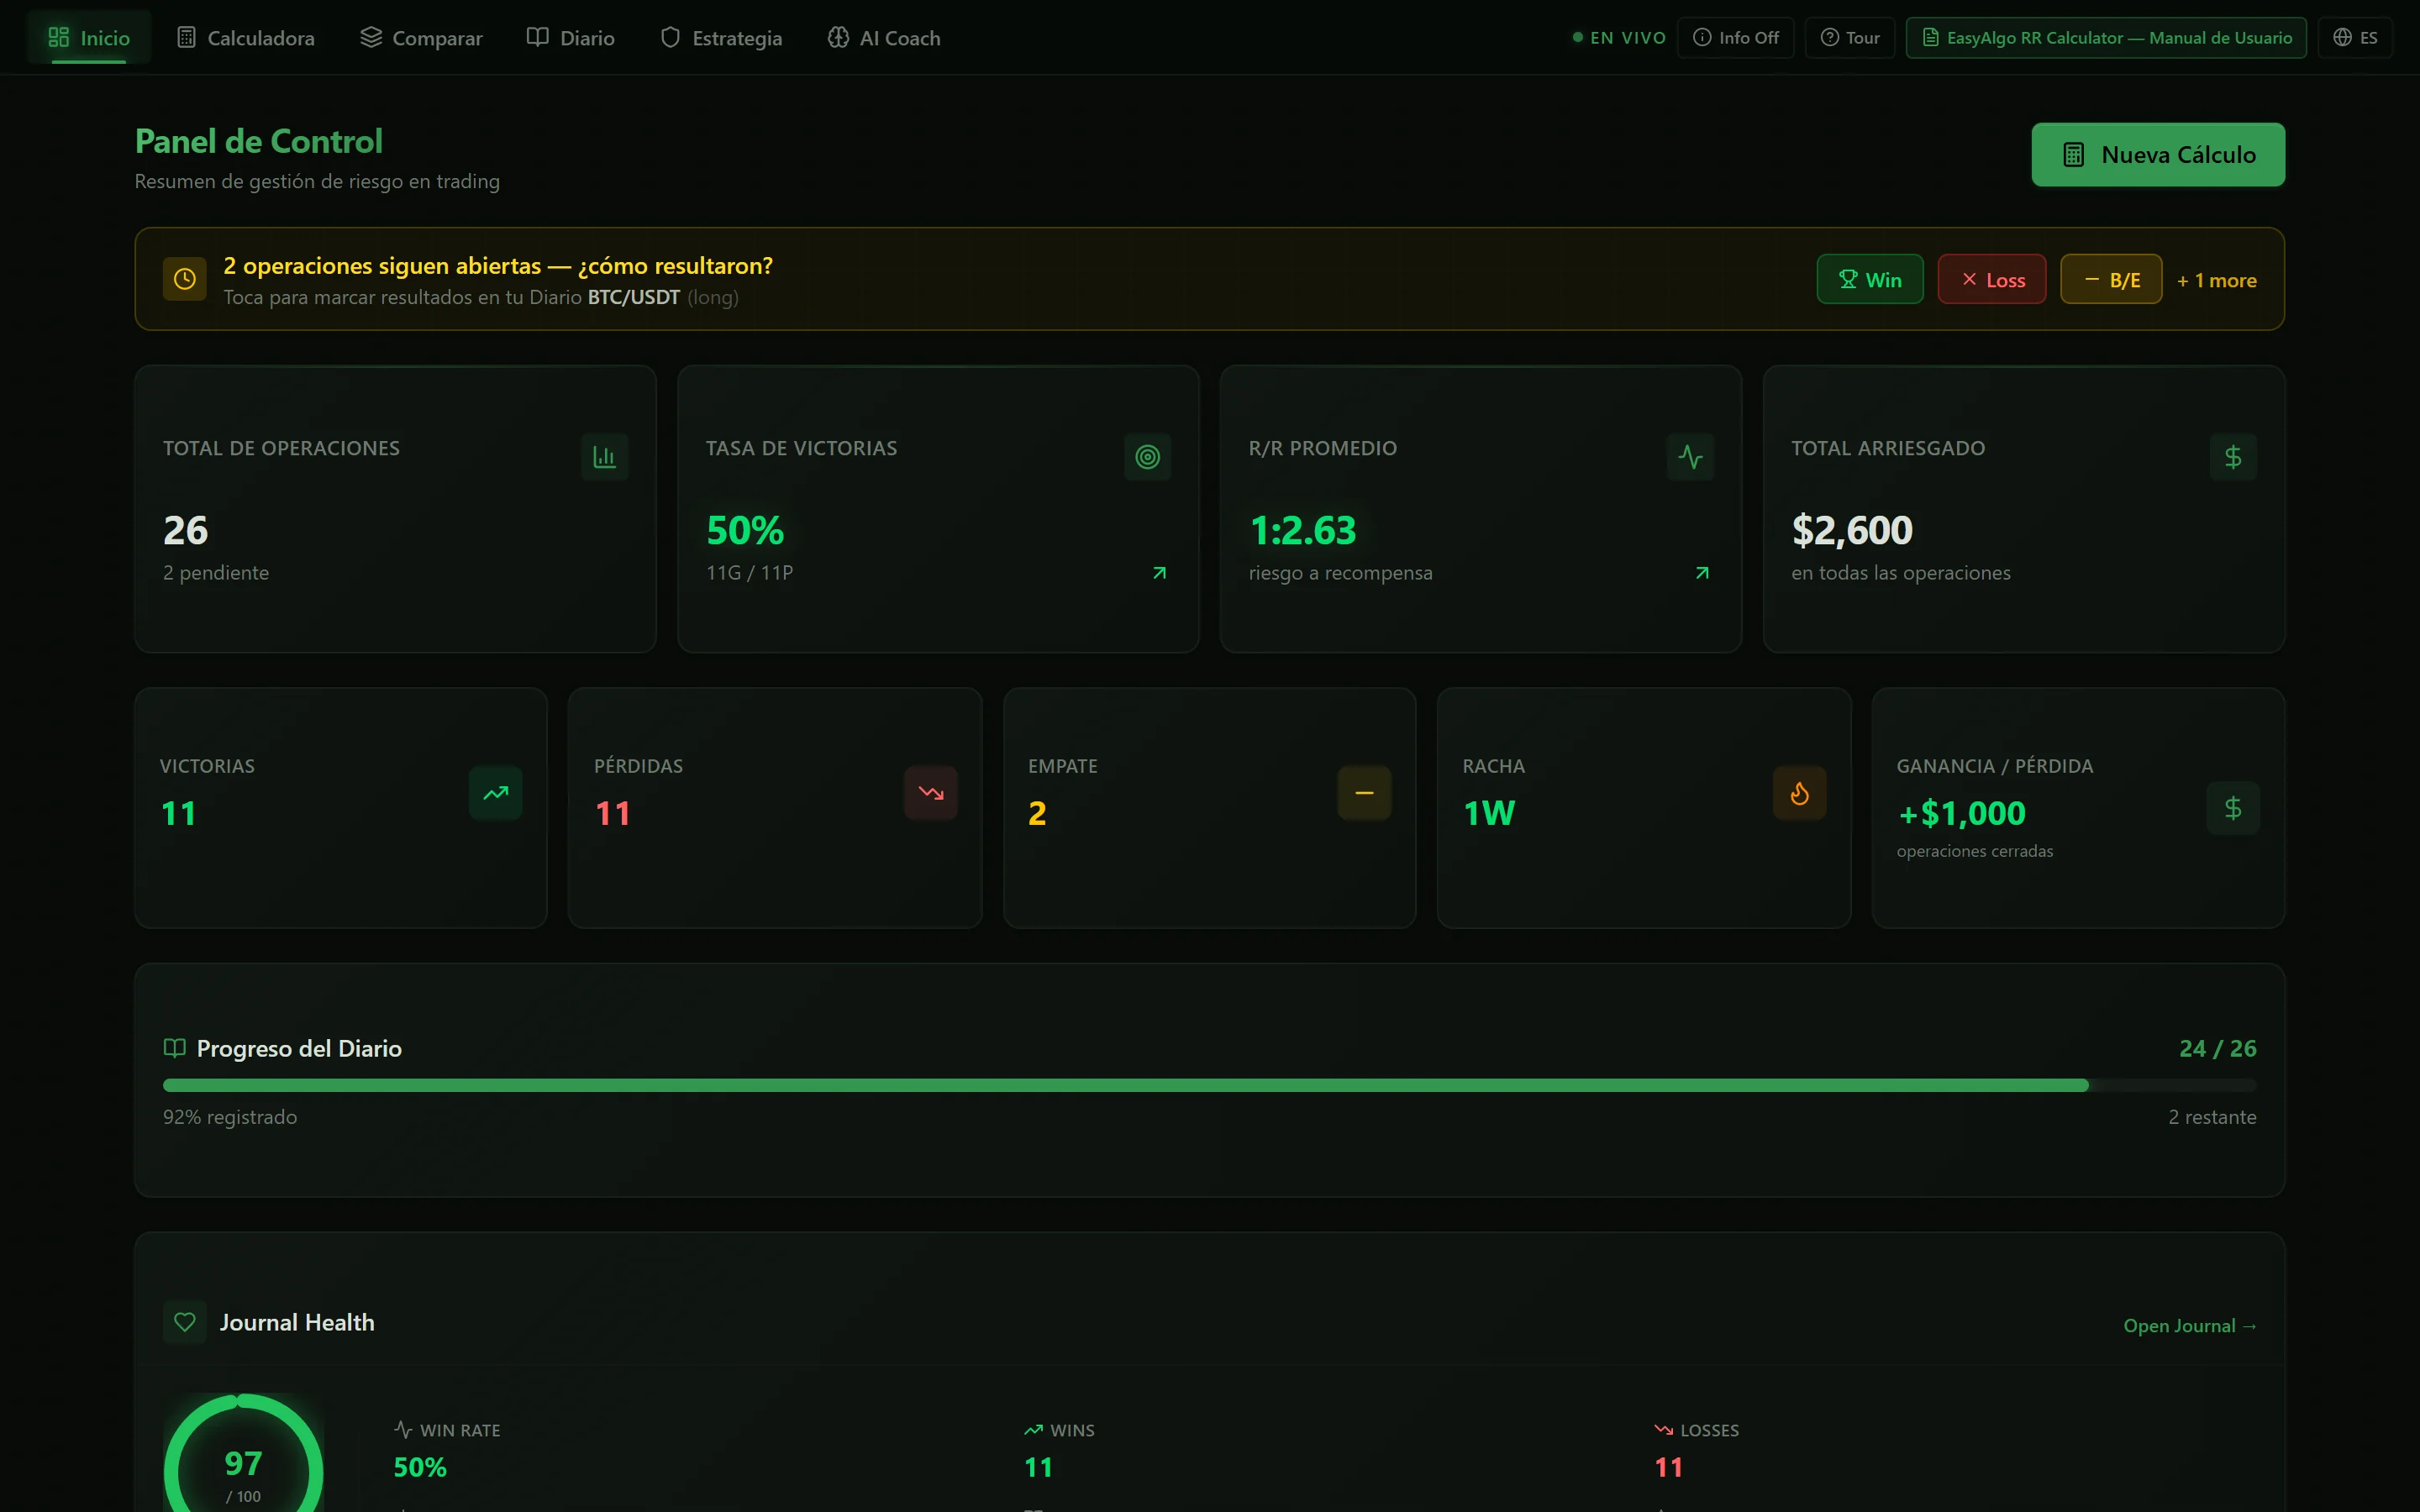Click the +$1,000 profit value
Viewport: 2420px width, 1512px height.
click(1962, 814)
